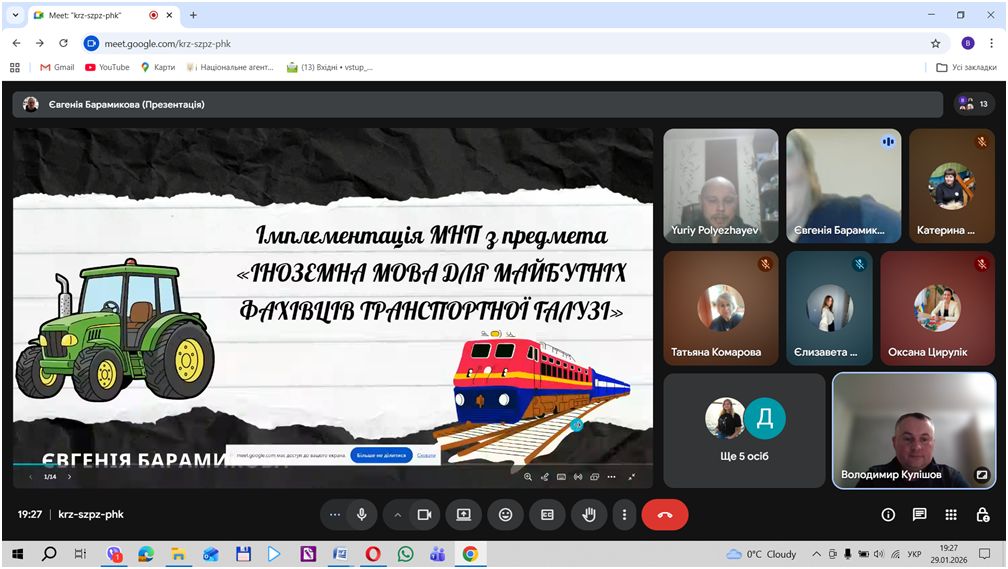Open the YouTube bookmark
1008x569 pixels.
pyautogui.click(x=107, y=67)
